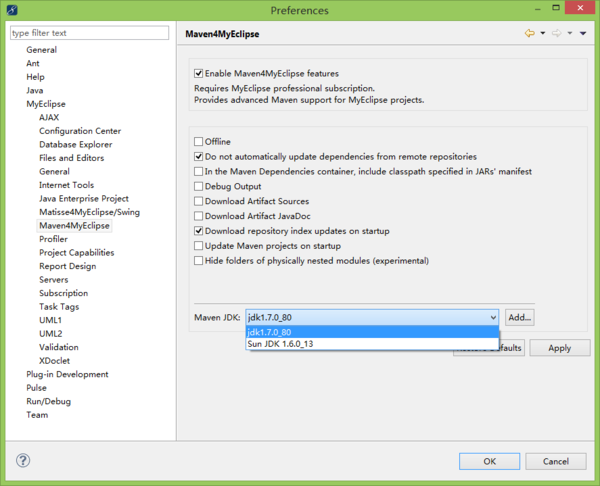Open Profiler preferences
This screenshot has width=600, height=486.
(53, 239)
